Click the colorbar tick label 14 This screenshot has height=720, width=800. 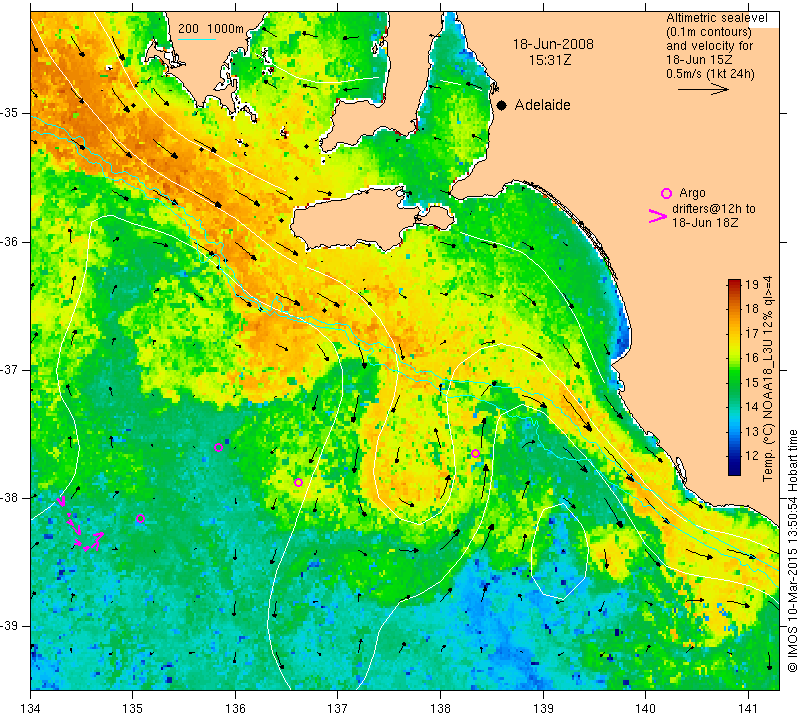pyautogui.click(x=752, y=407)
